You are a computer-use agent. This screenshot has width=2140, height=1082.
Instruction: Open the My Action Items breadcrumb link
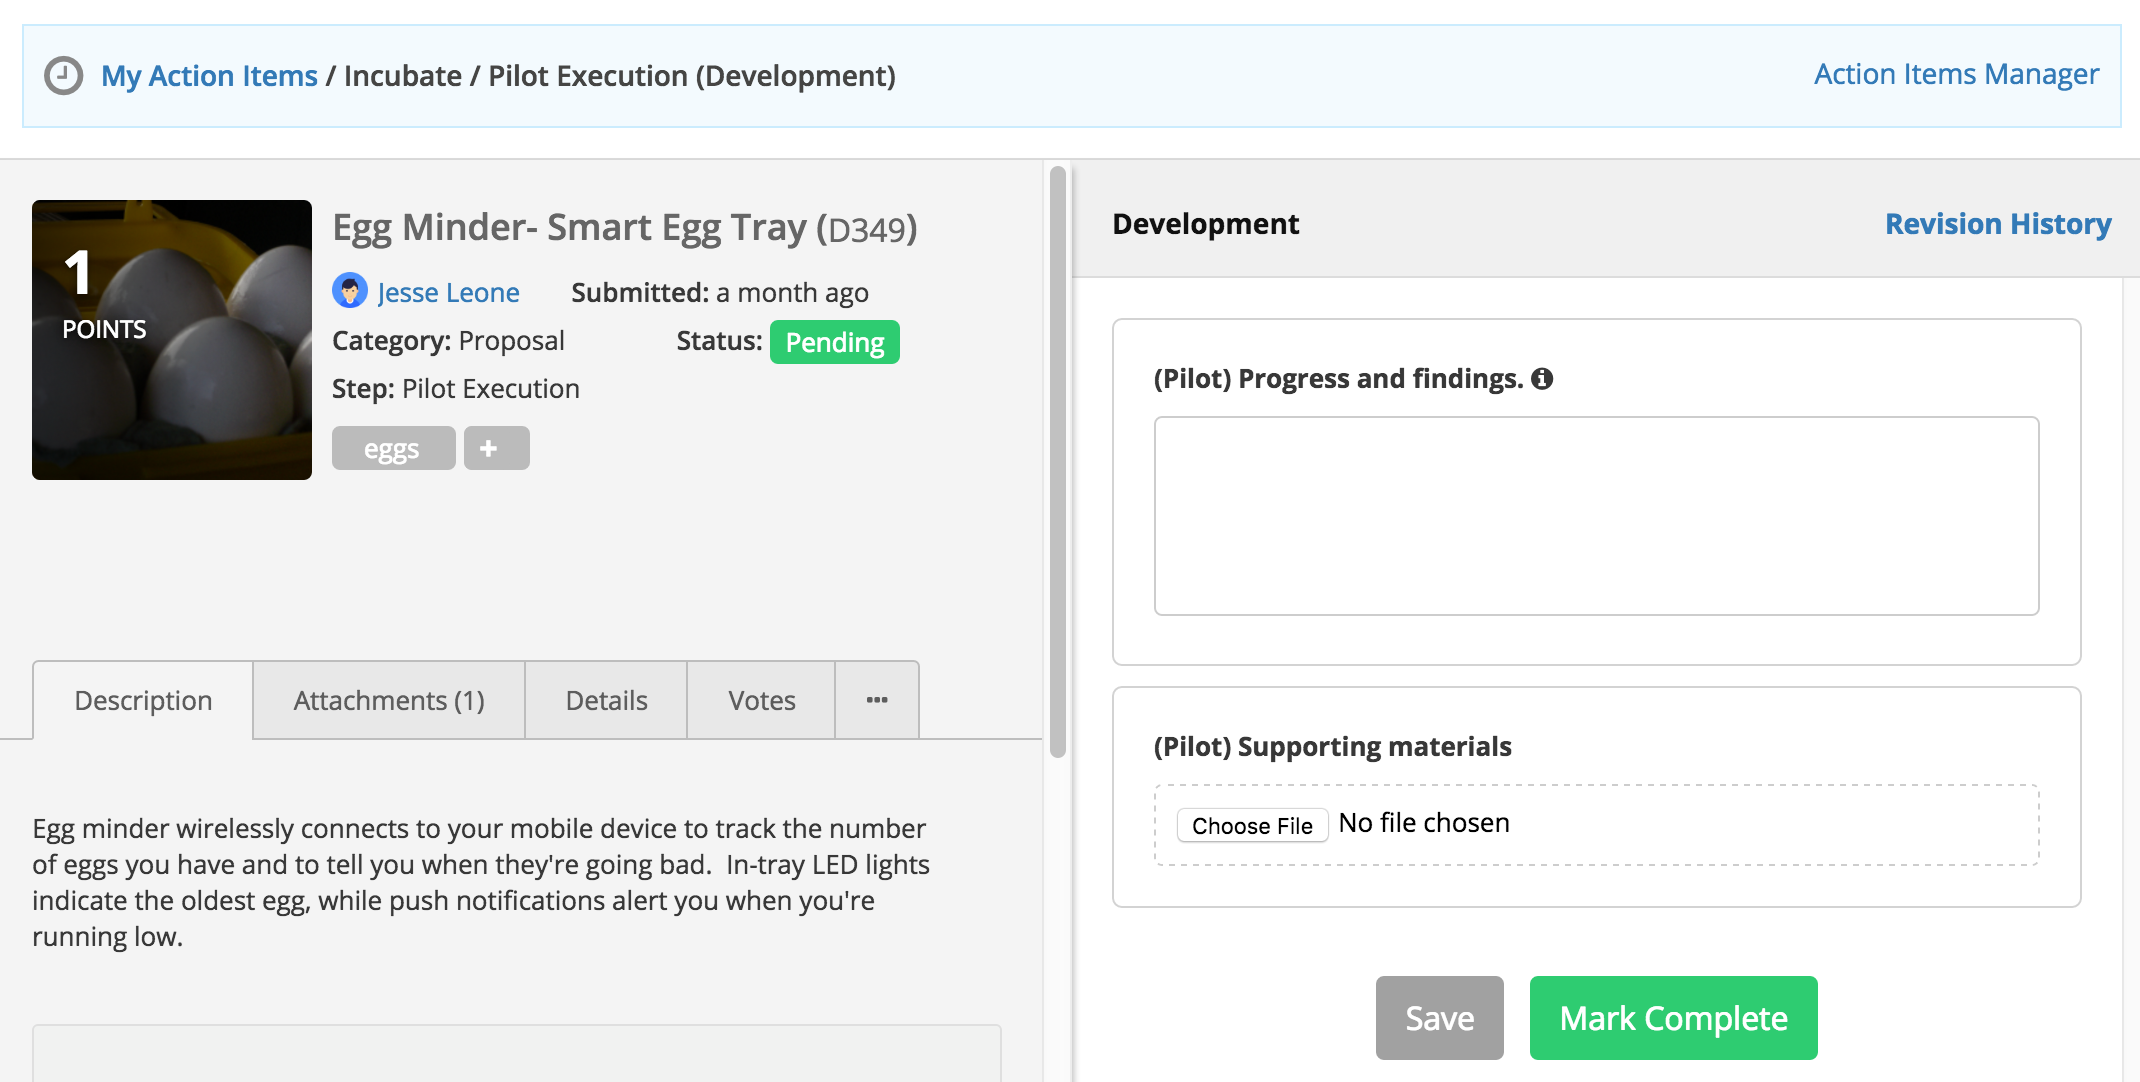[209, 76]
